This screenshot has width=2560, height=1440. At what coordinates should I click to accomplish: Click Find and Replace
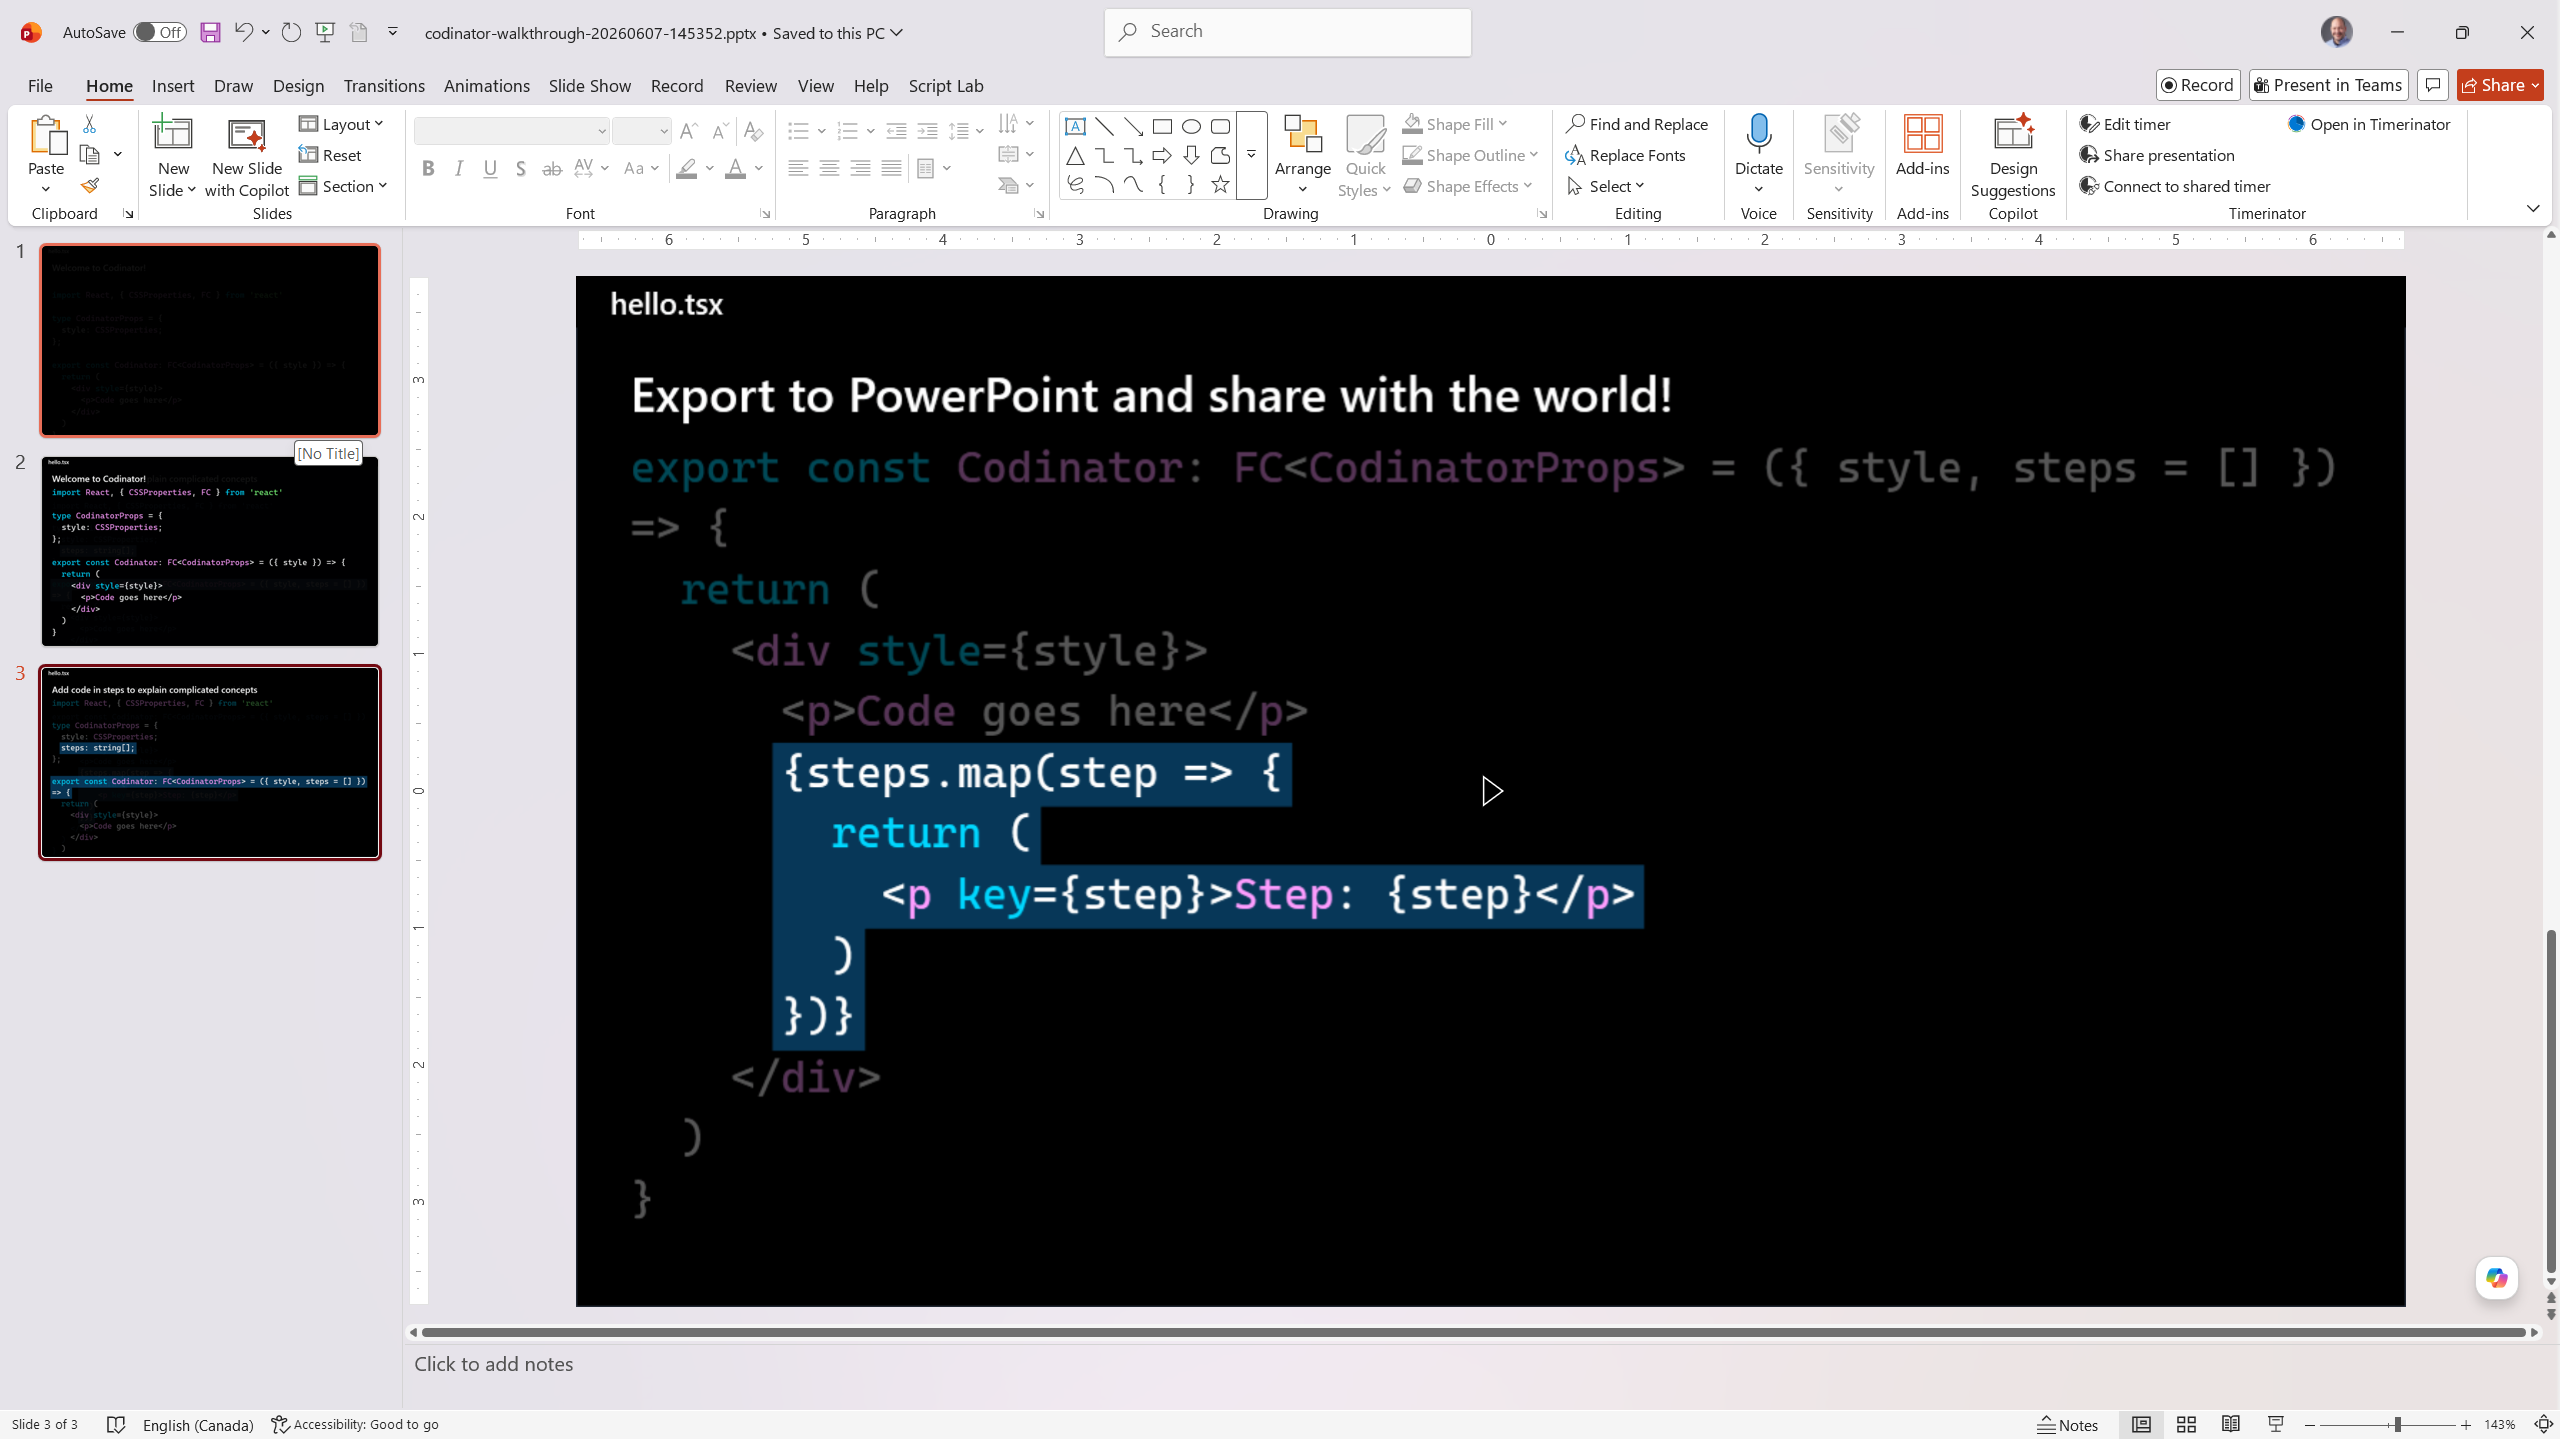1637,124
